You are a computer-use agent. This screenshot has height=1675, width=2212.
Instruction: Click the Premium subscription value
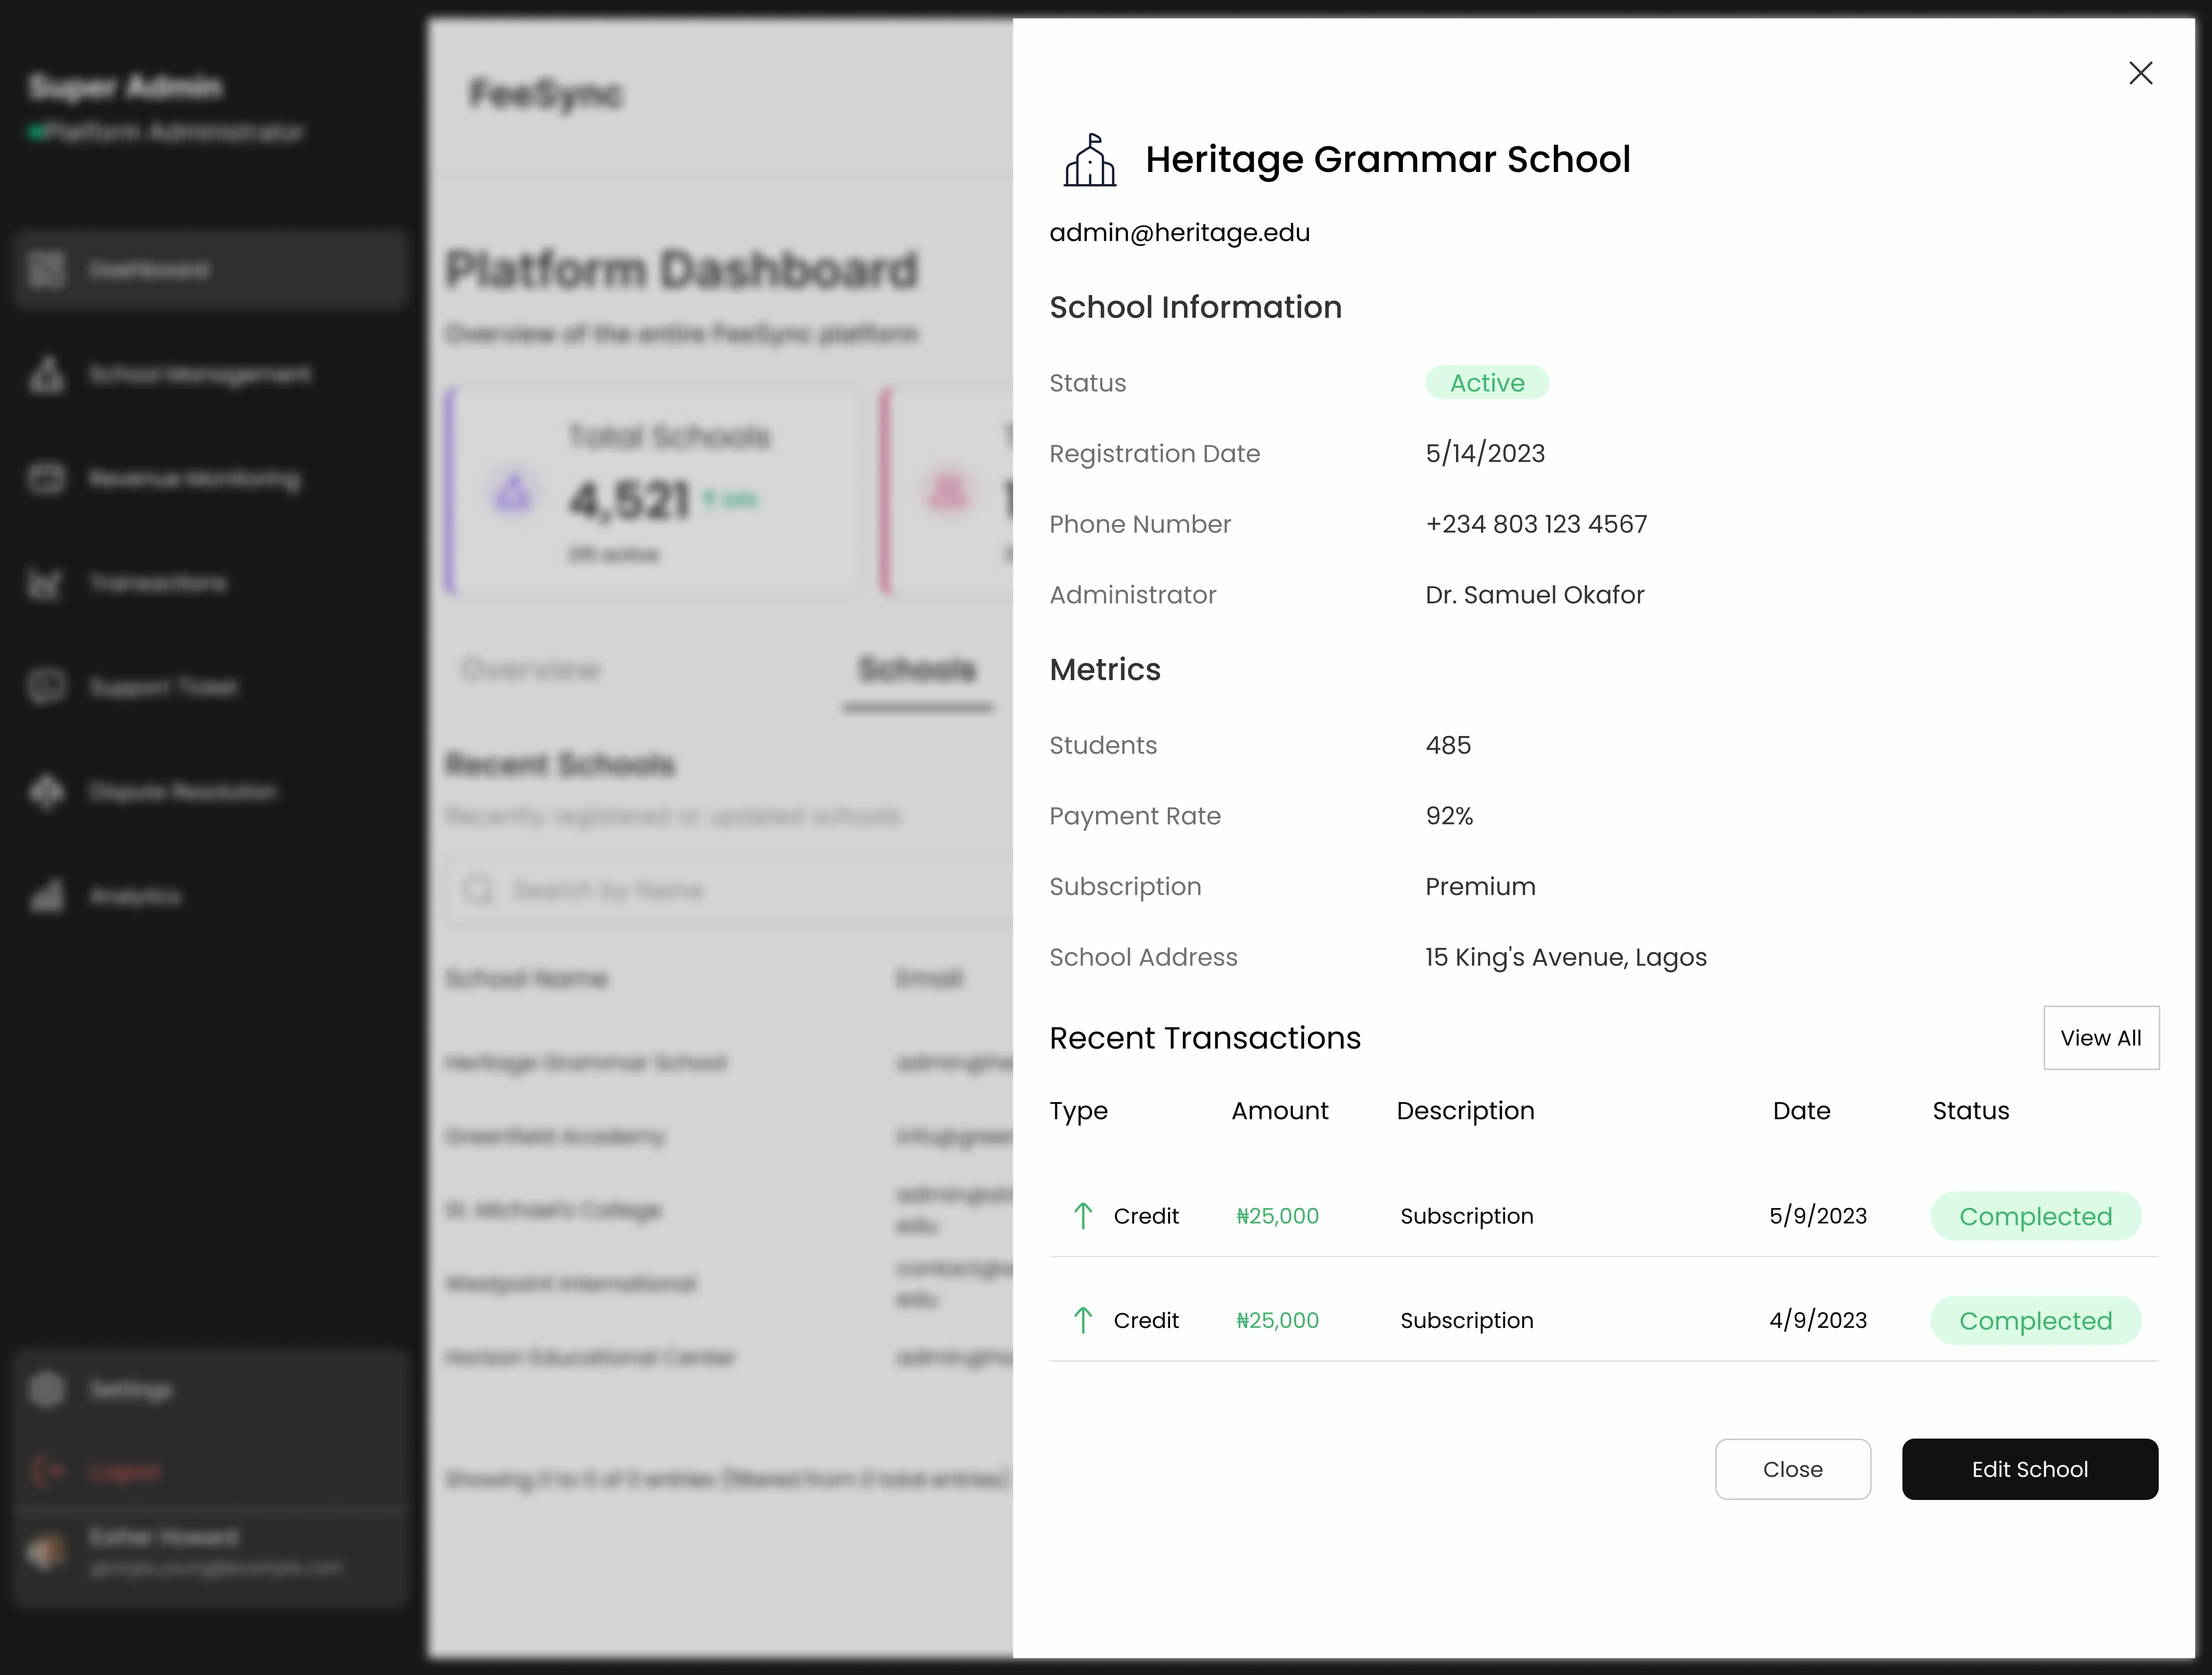(x=1480, y=887)
